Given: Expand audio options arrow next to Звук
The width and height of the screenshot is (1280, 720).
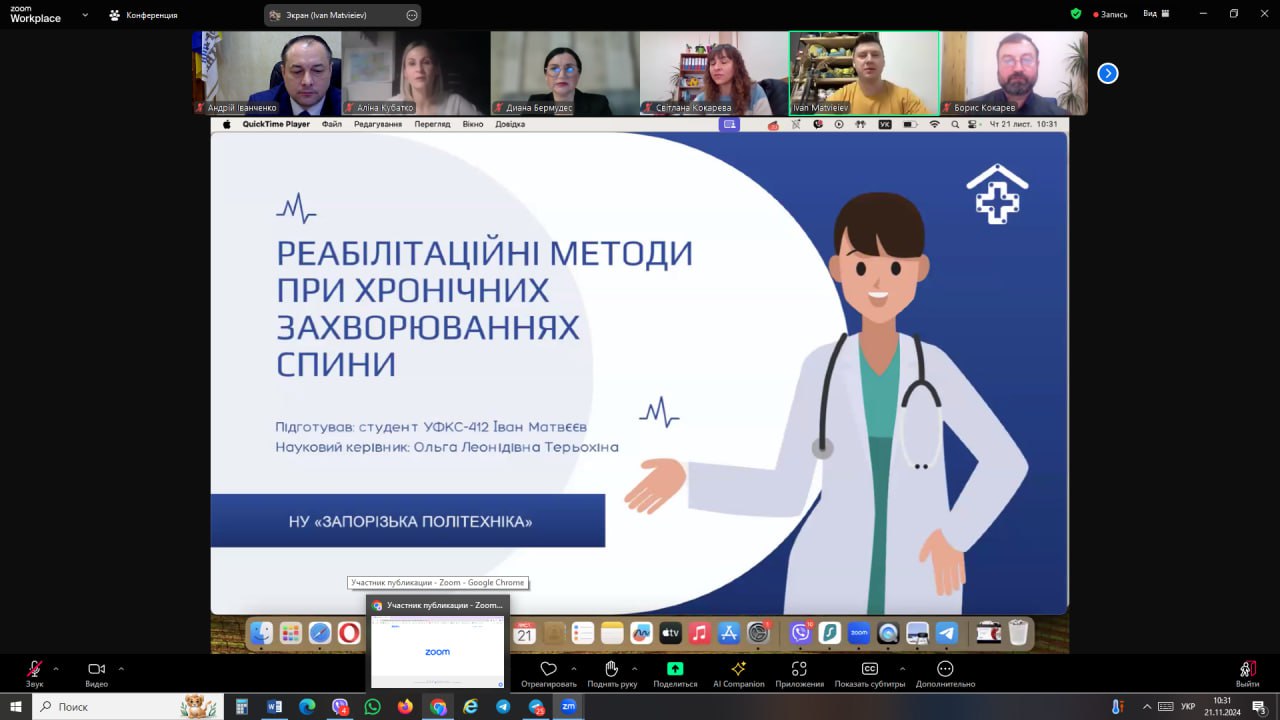Looking at the screenshot, I should 56,668.
